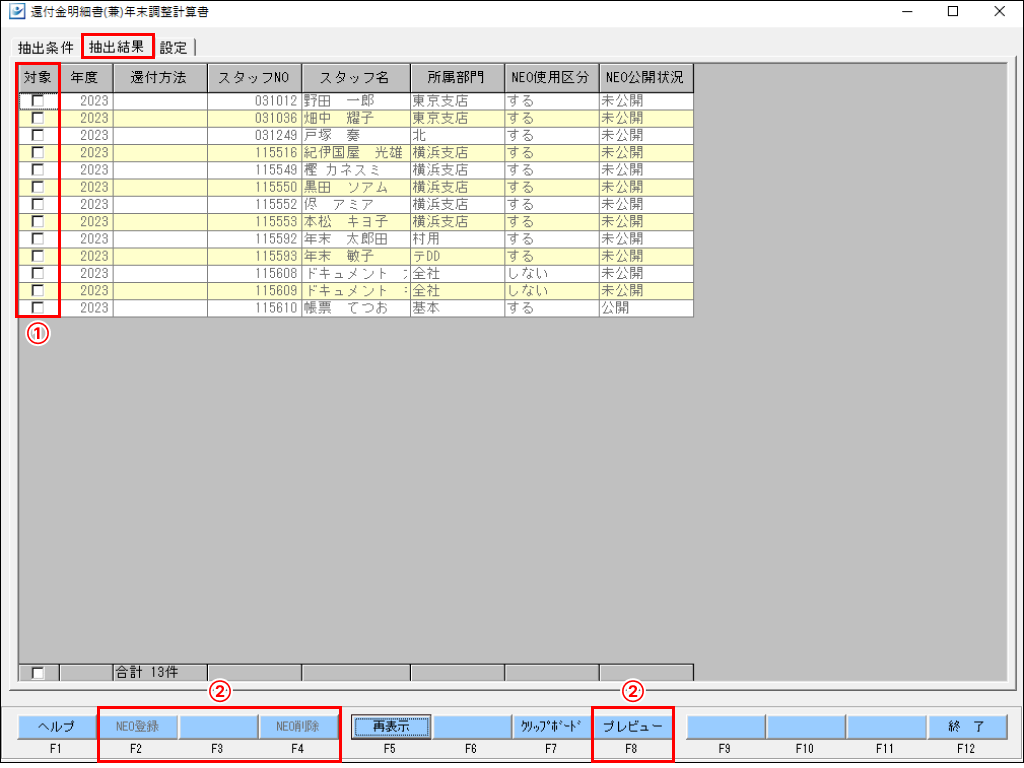Image resolution: width=1024 pixels, height=768 pixels.
Task: Click the 合計 13件 total cell
Action: (x=160, y=672)
